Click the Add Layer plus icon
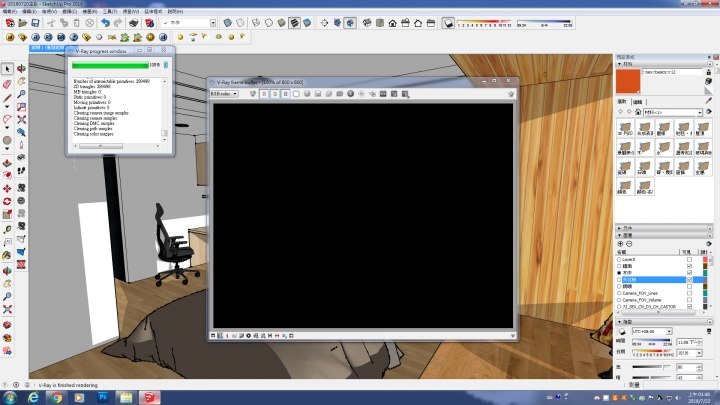 620,244
